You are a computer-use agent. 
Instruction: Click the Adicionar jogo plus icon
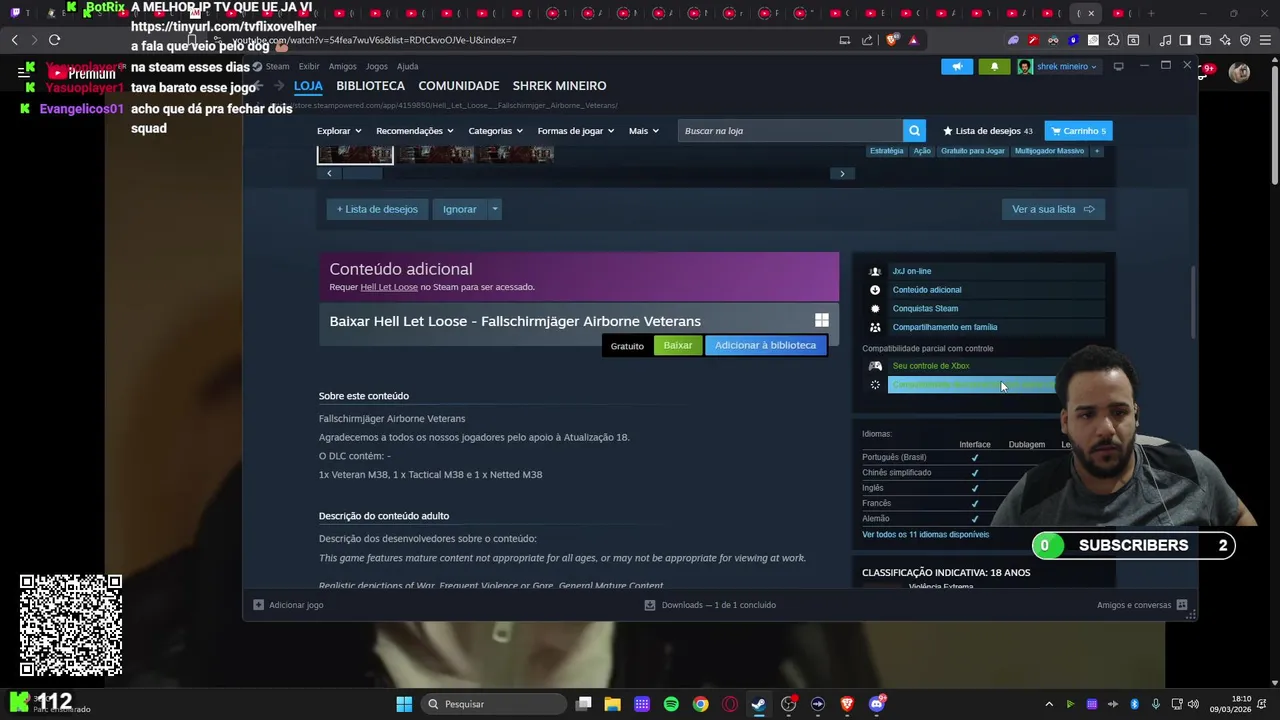(x=258, y=605)
